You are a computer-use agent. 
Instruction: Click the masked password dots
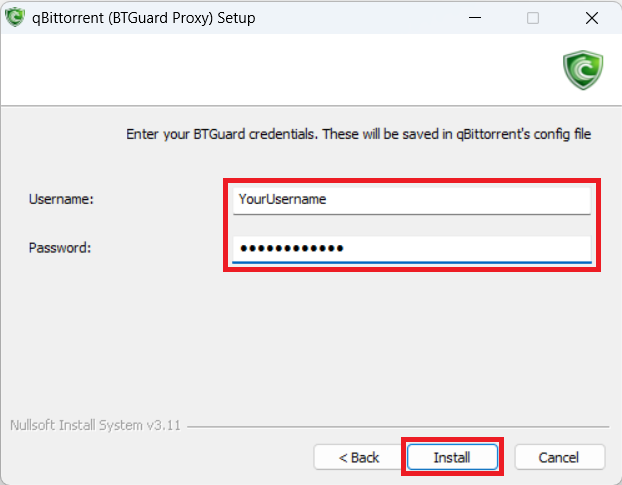289,247
